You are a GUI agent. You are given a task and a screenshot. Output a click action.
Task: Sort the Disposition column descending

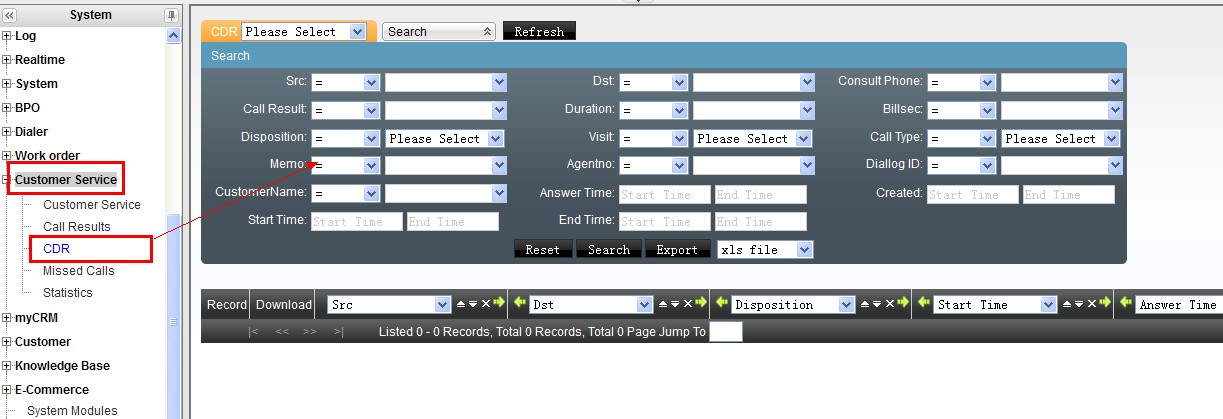tap(876, 304)
